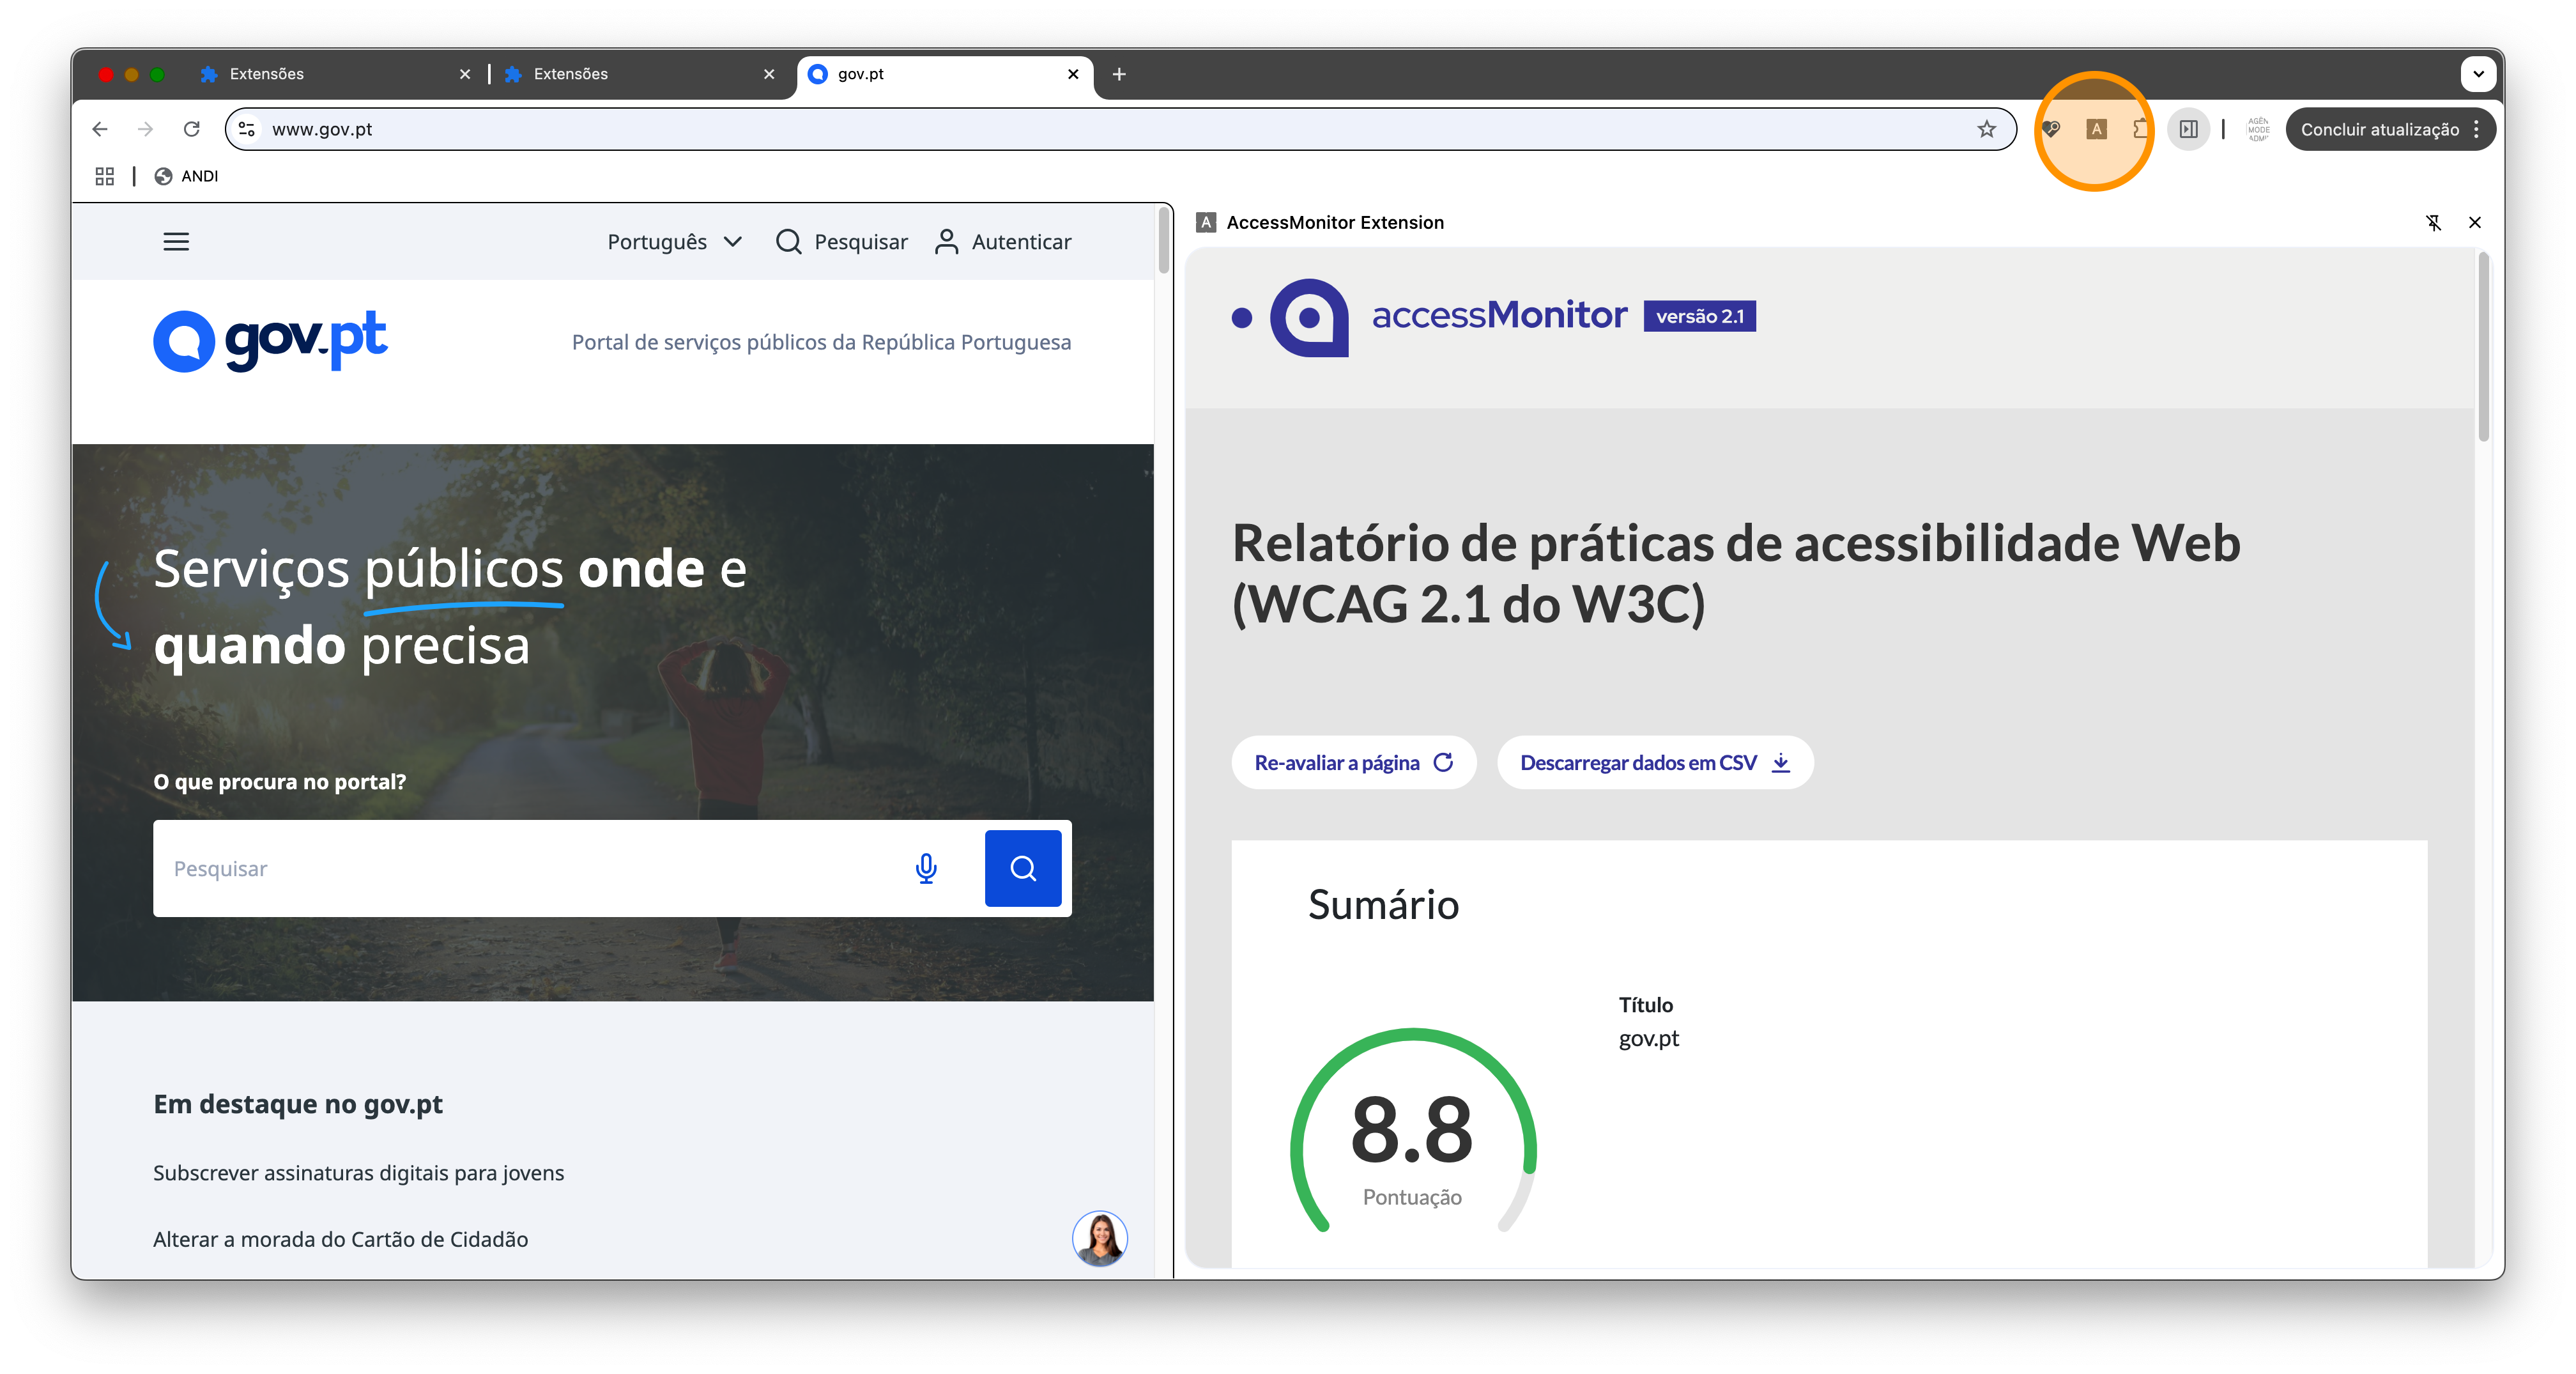Open the gov.pt hamburger menu
The width and height of the screenshot is (2576, 1374).
tap(176, 241)
